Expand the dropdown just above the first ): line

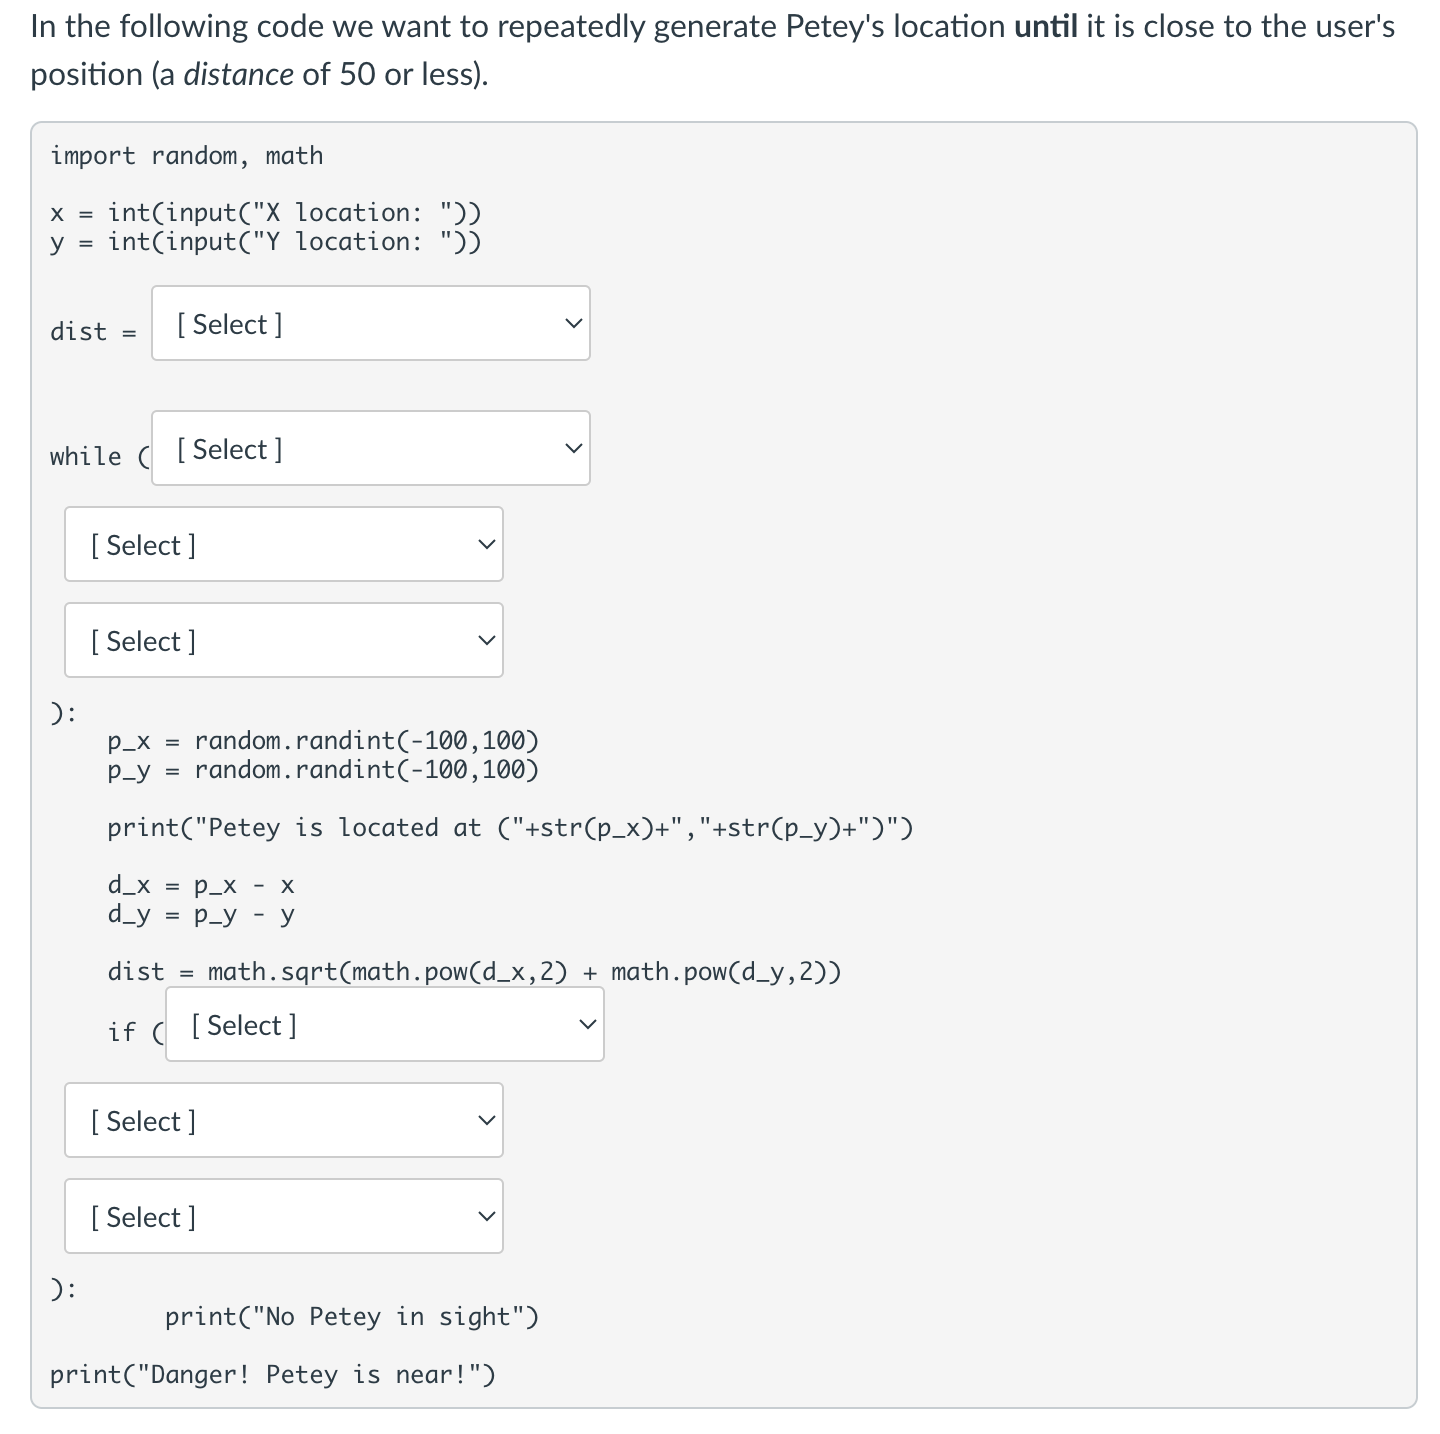click(x=283, y=640)
